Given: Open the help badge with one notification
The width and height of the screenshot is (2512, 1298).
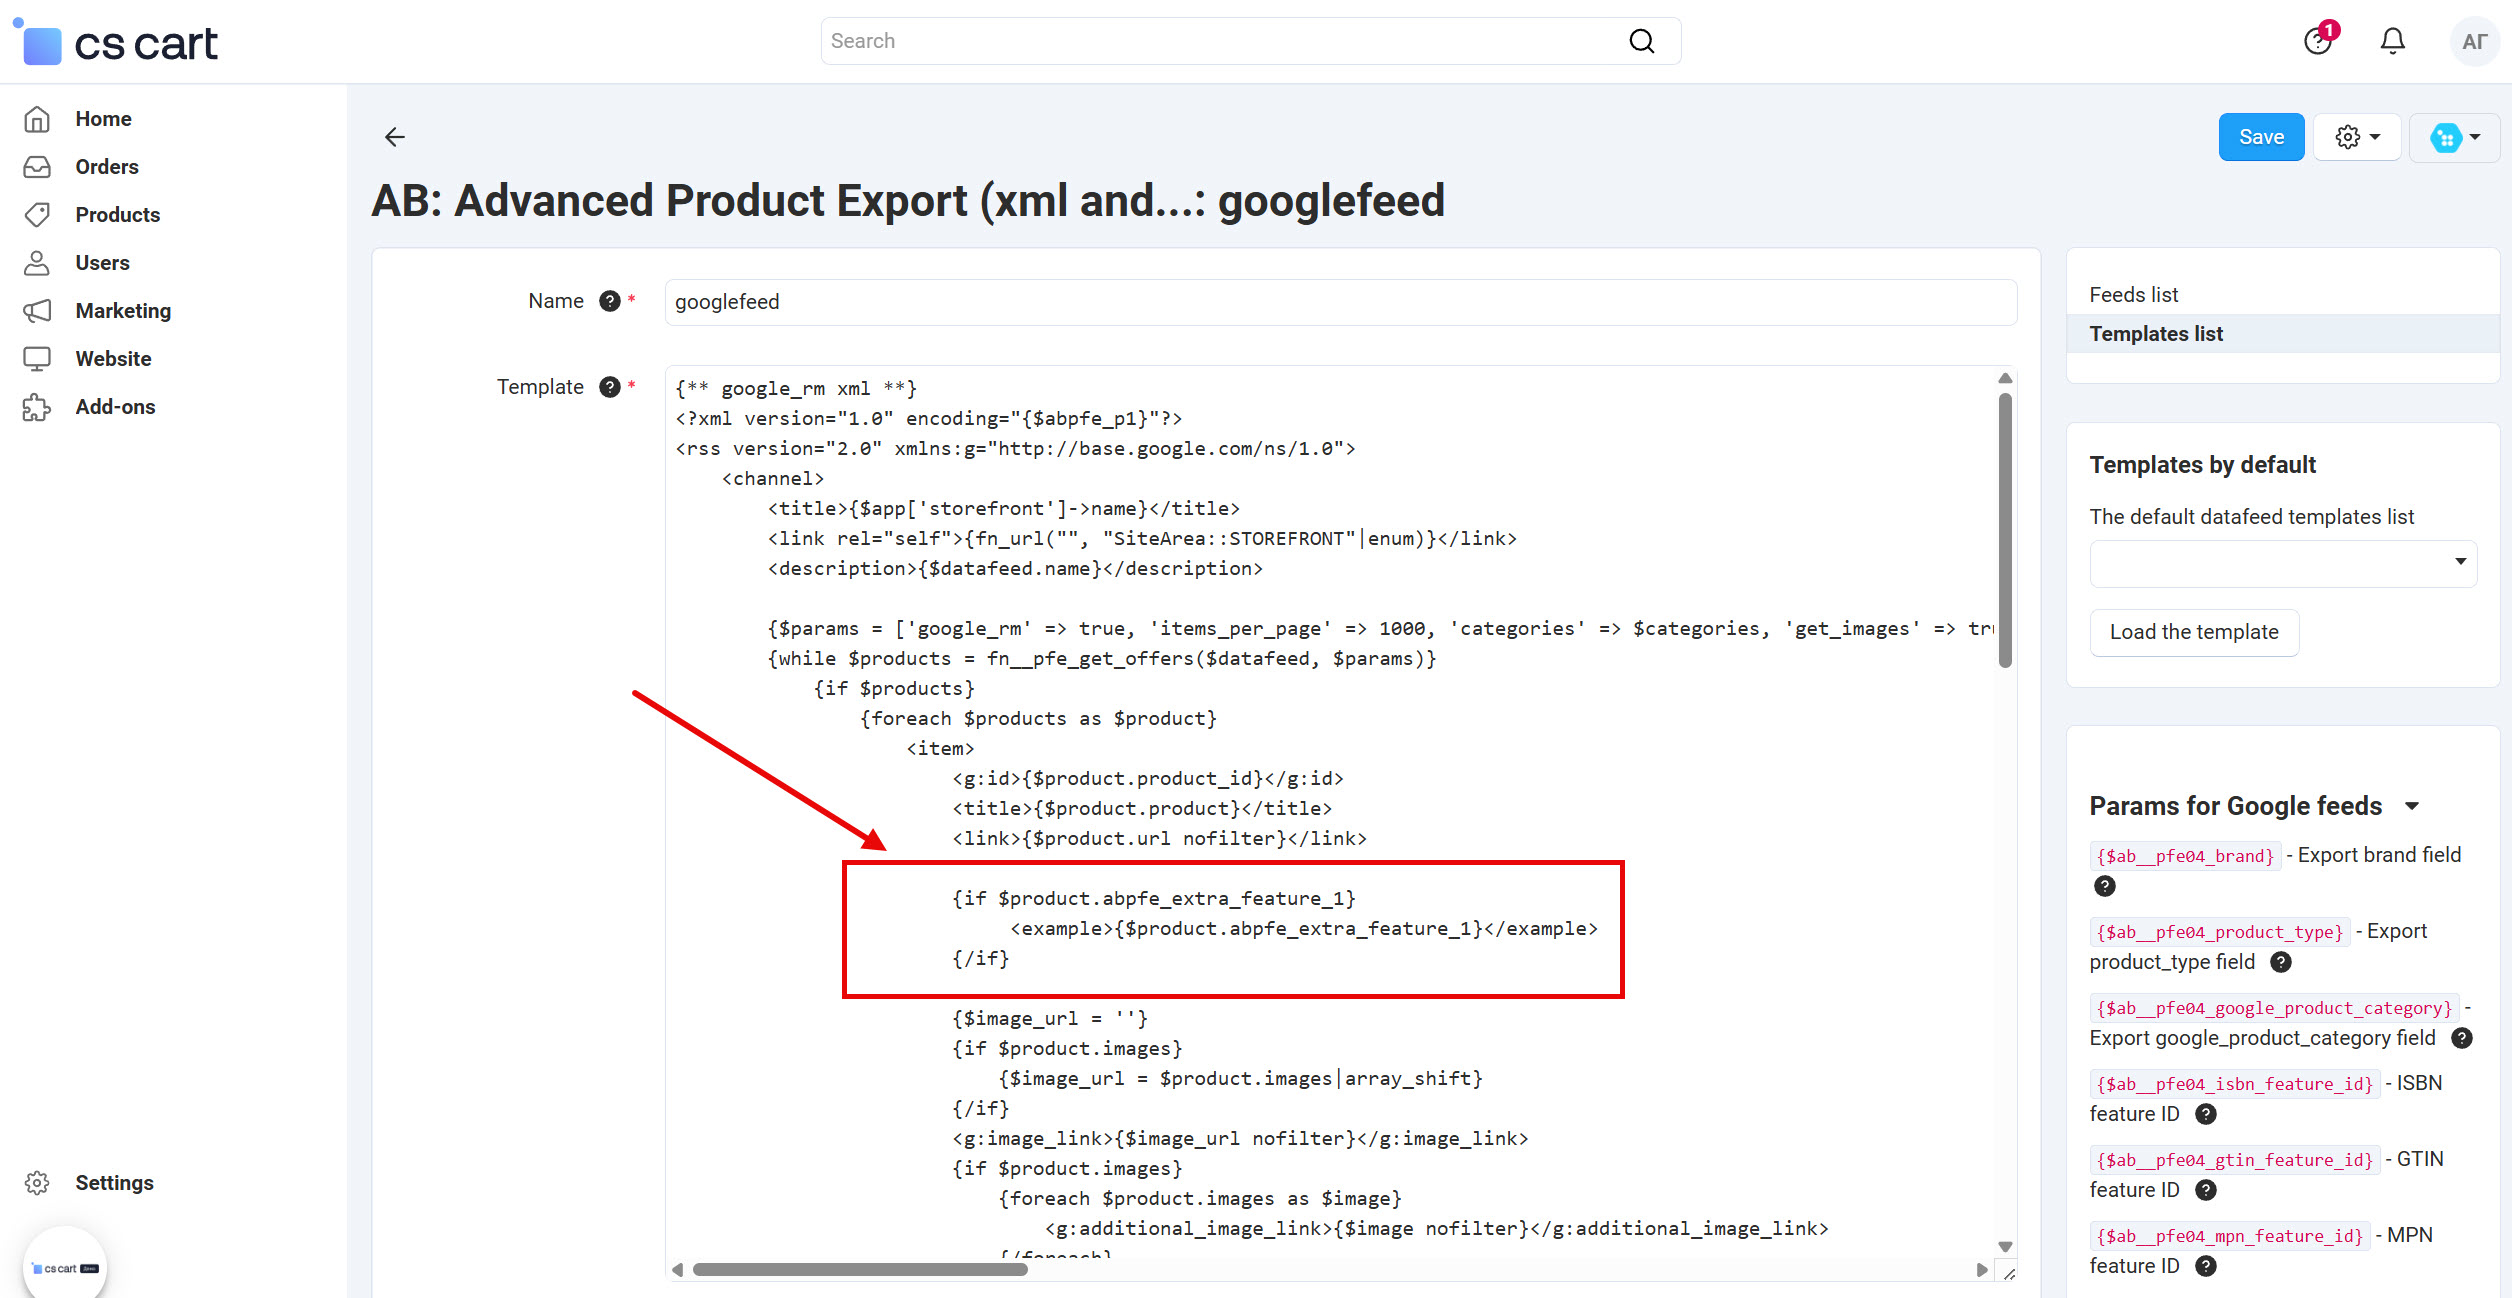Looking at the screenshot, I should pos(2318,40).
